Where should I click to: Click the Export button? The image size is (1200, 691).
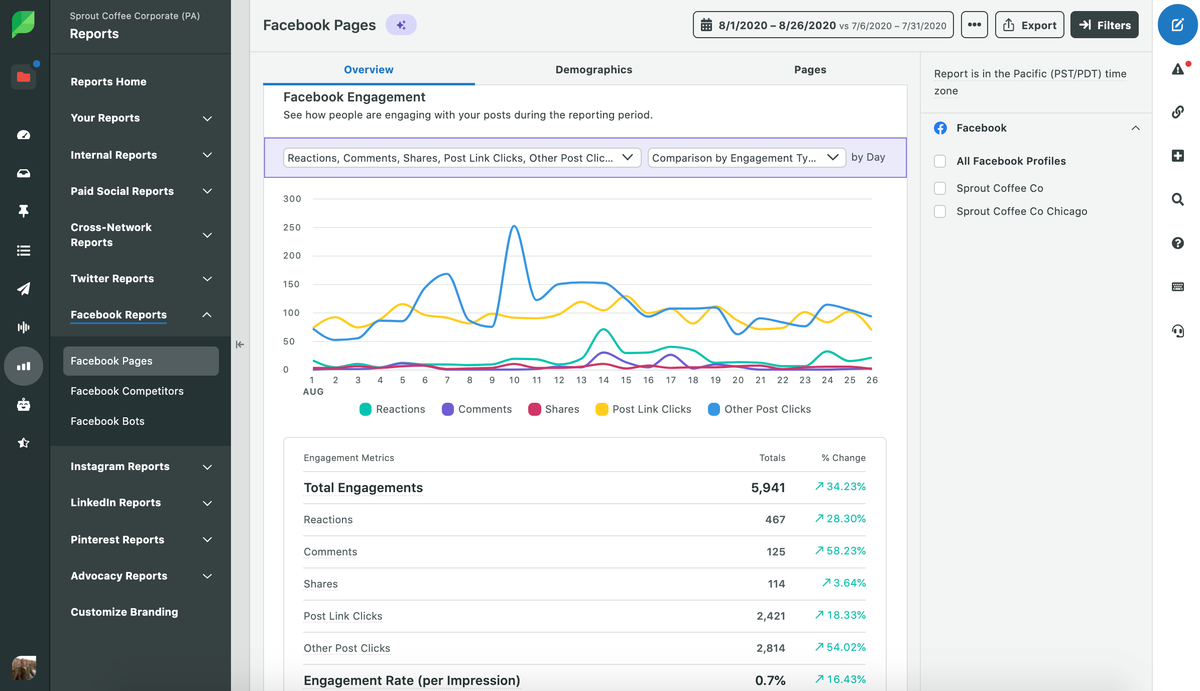pos(1029,25)
